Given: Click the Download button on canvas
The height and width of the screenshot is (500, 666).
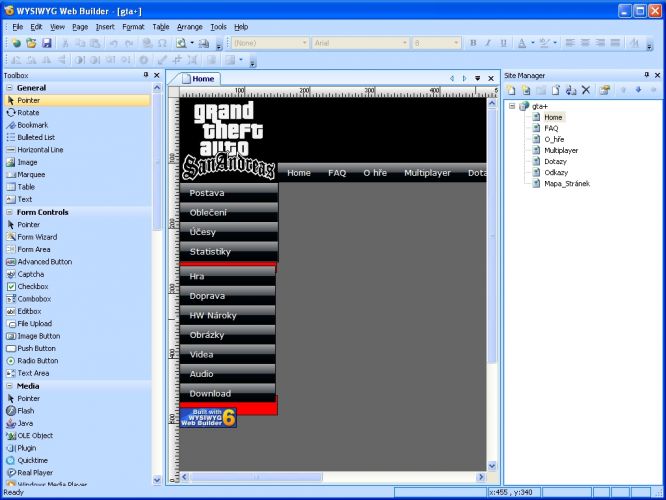Looking at the screenshot, I should point(228,393).
